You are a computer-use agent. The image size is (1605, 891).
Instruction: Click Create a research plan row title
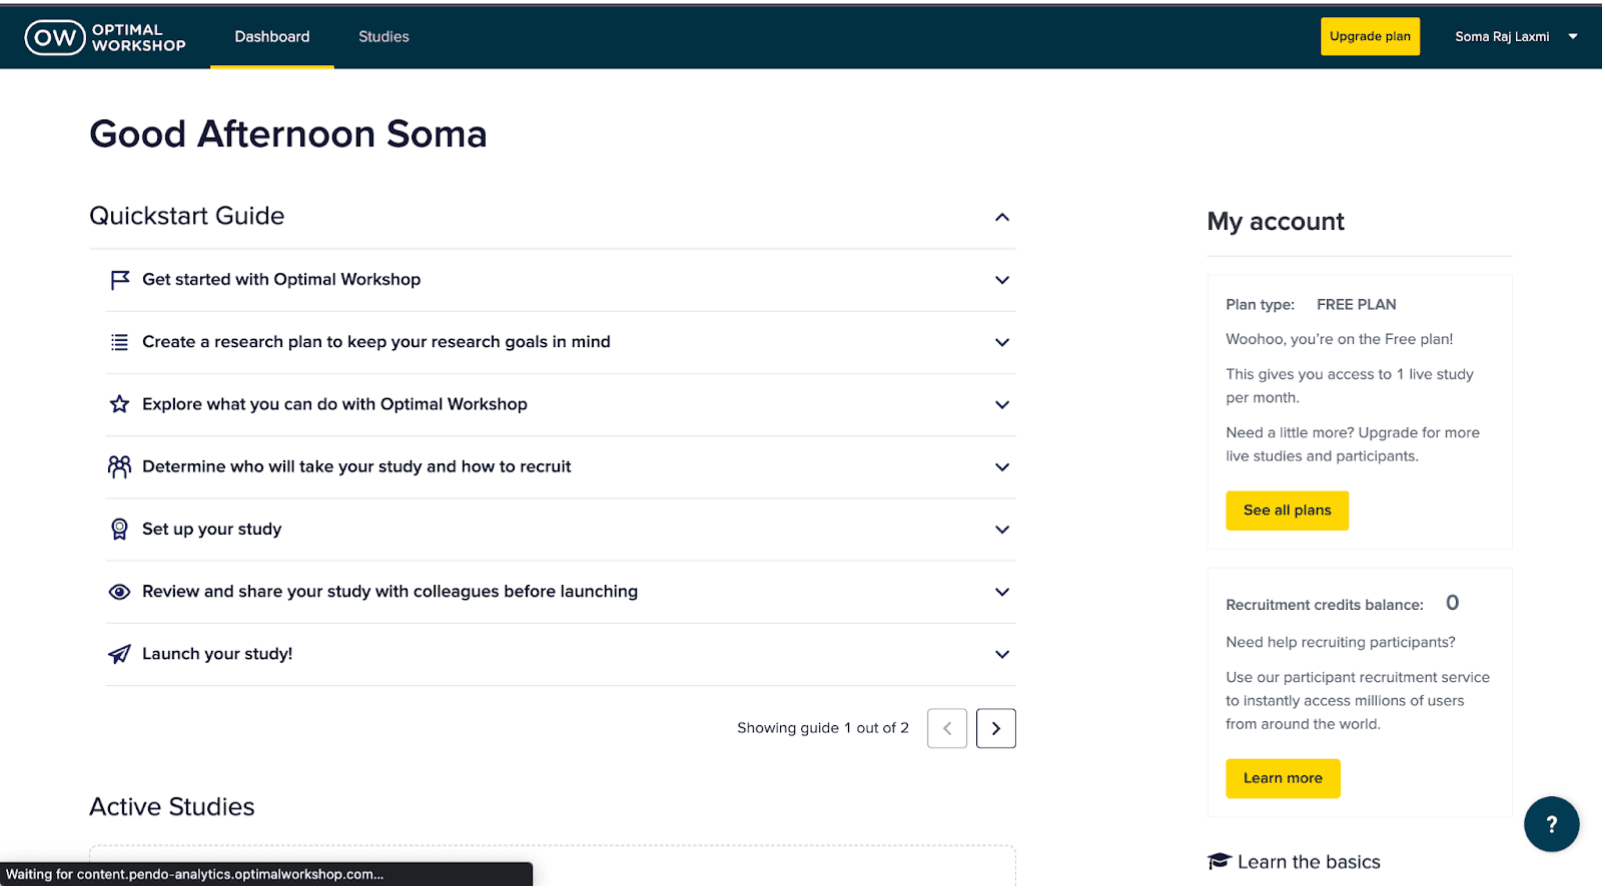point(377,342)
